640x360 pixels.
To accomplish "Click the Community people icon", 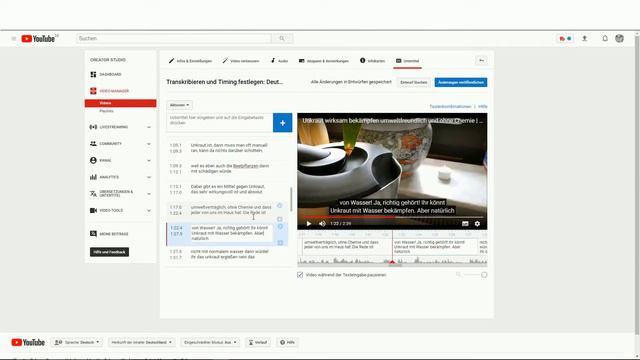I will click(x=93, y=144).
